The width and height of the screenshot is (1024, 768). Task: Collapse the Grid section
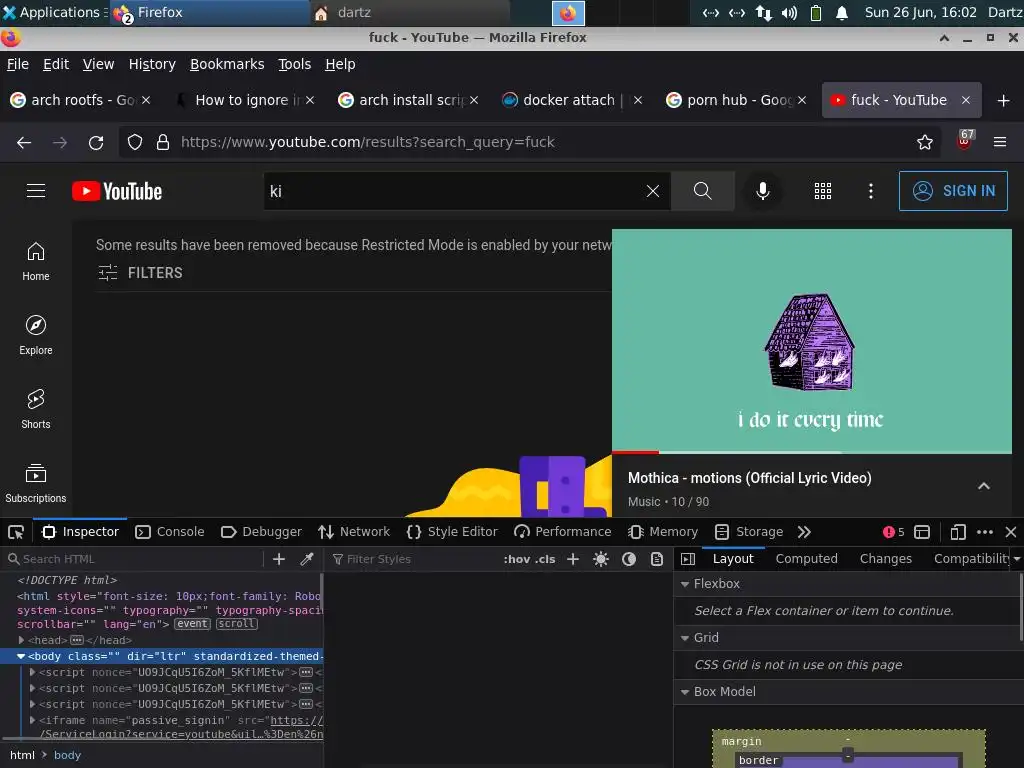tap(685, 638)
